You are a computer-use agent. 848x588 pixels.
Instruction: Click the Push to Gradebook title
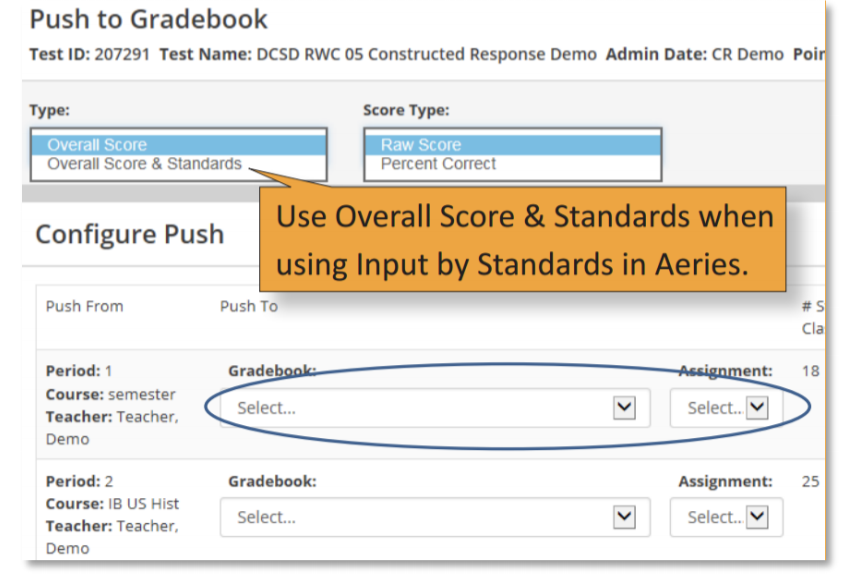click(148, 19)
